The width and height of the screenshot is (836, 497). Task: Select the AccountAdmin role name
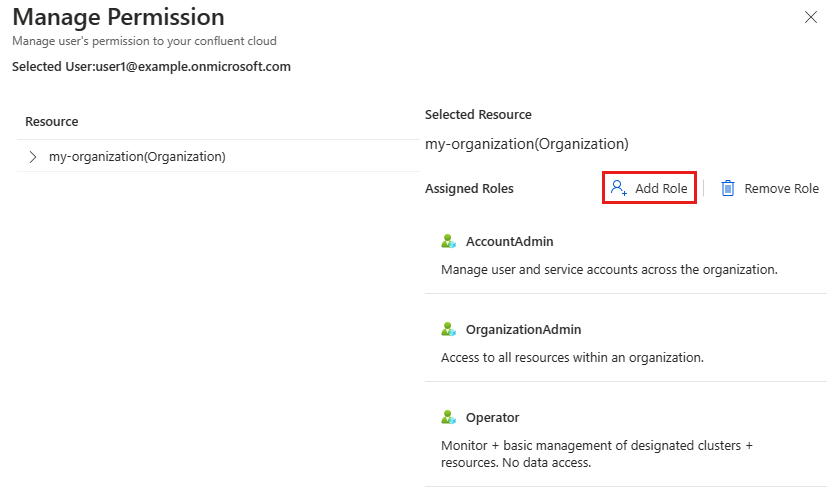(x=509, y=241)
